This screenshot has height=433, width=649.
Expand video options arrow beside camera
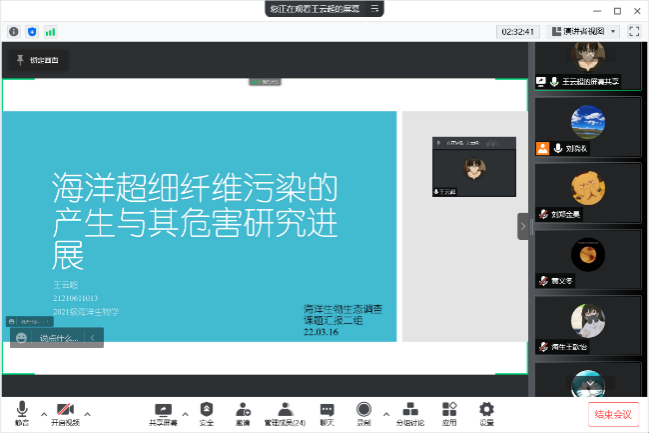(87, 412)
